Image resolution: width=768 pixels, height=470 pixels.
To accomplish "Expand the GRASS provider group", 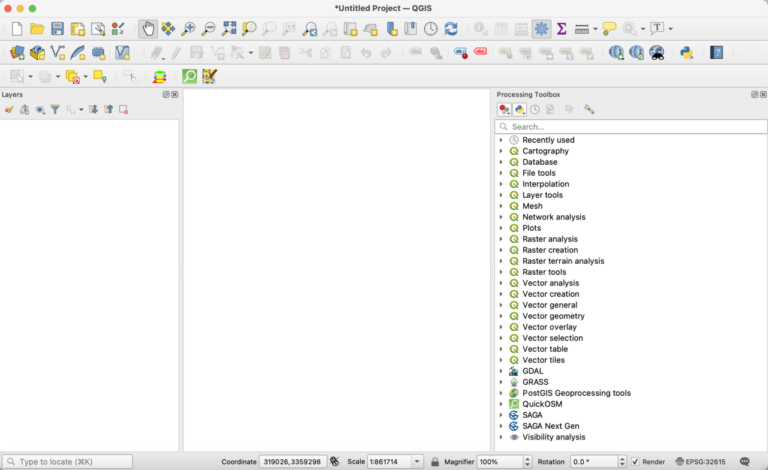I will (x=501, y=382).
